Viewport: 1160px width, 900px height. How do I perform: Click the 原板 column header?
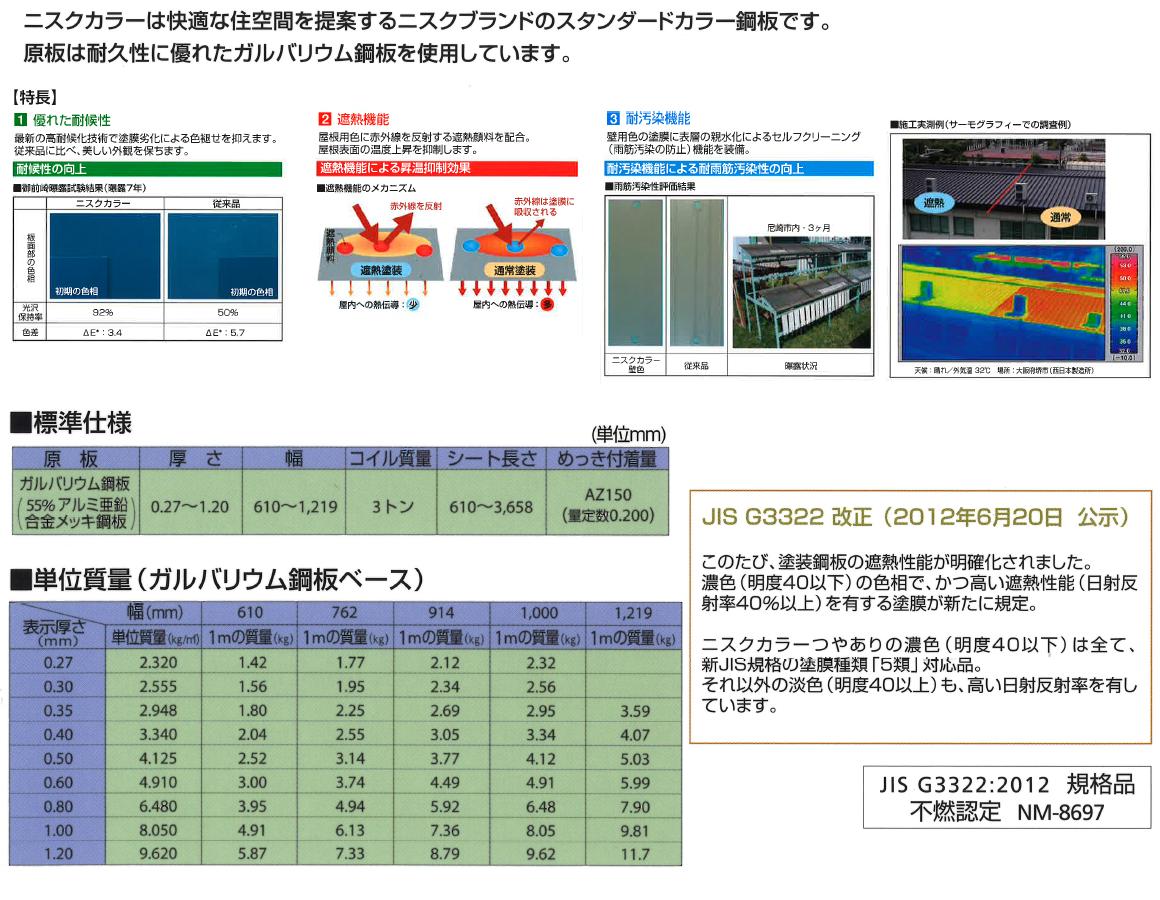point(75,459)
